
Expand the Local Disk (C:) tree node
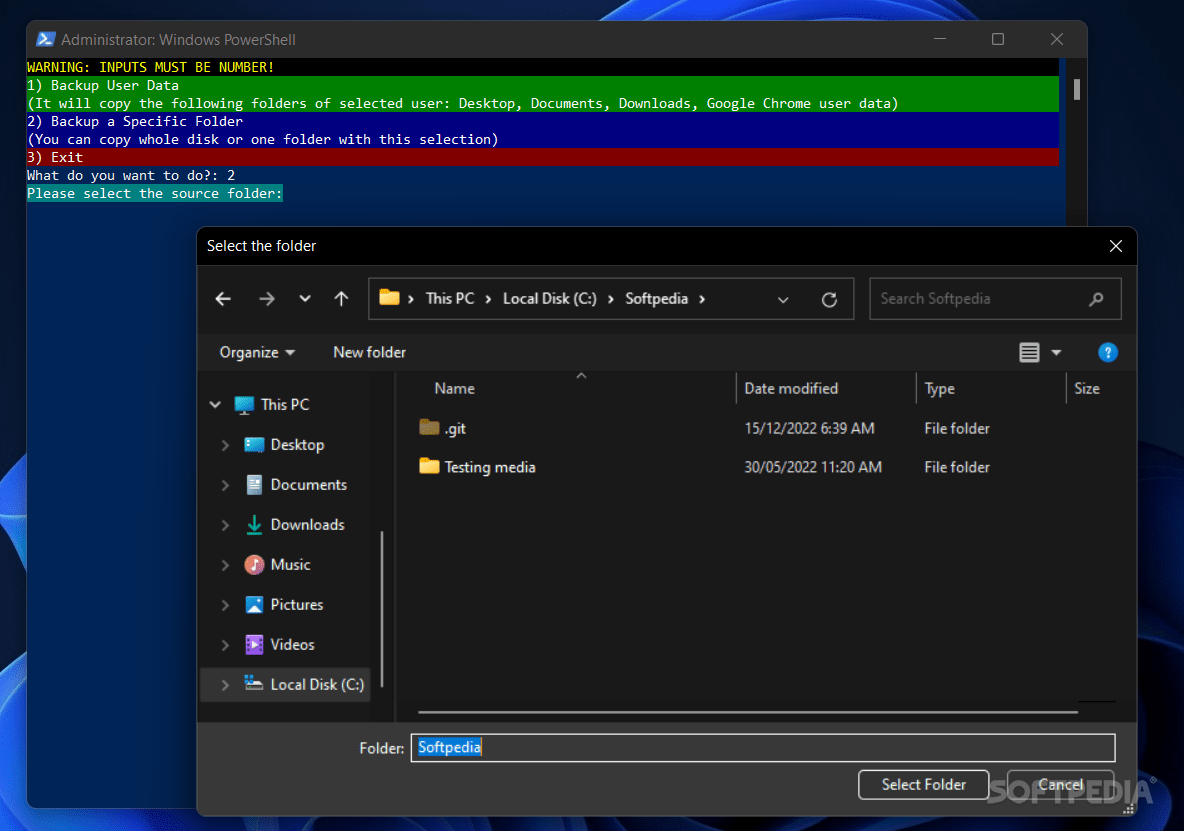pos(225,685)
